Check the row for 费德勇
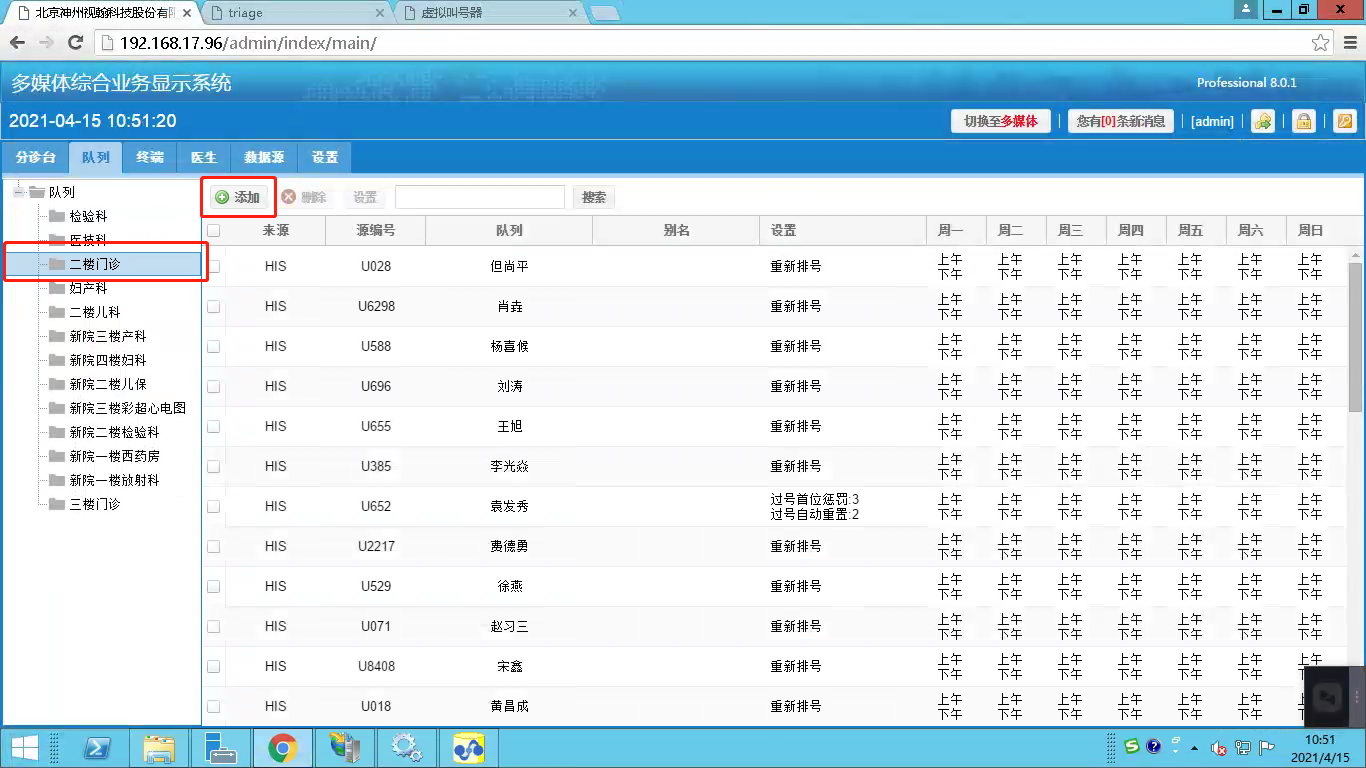The image size is (1366, 768). (x=213, y=546)
